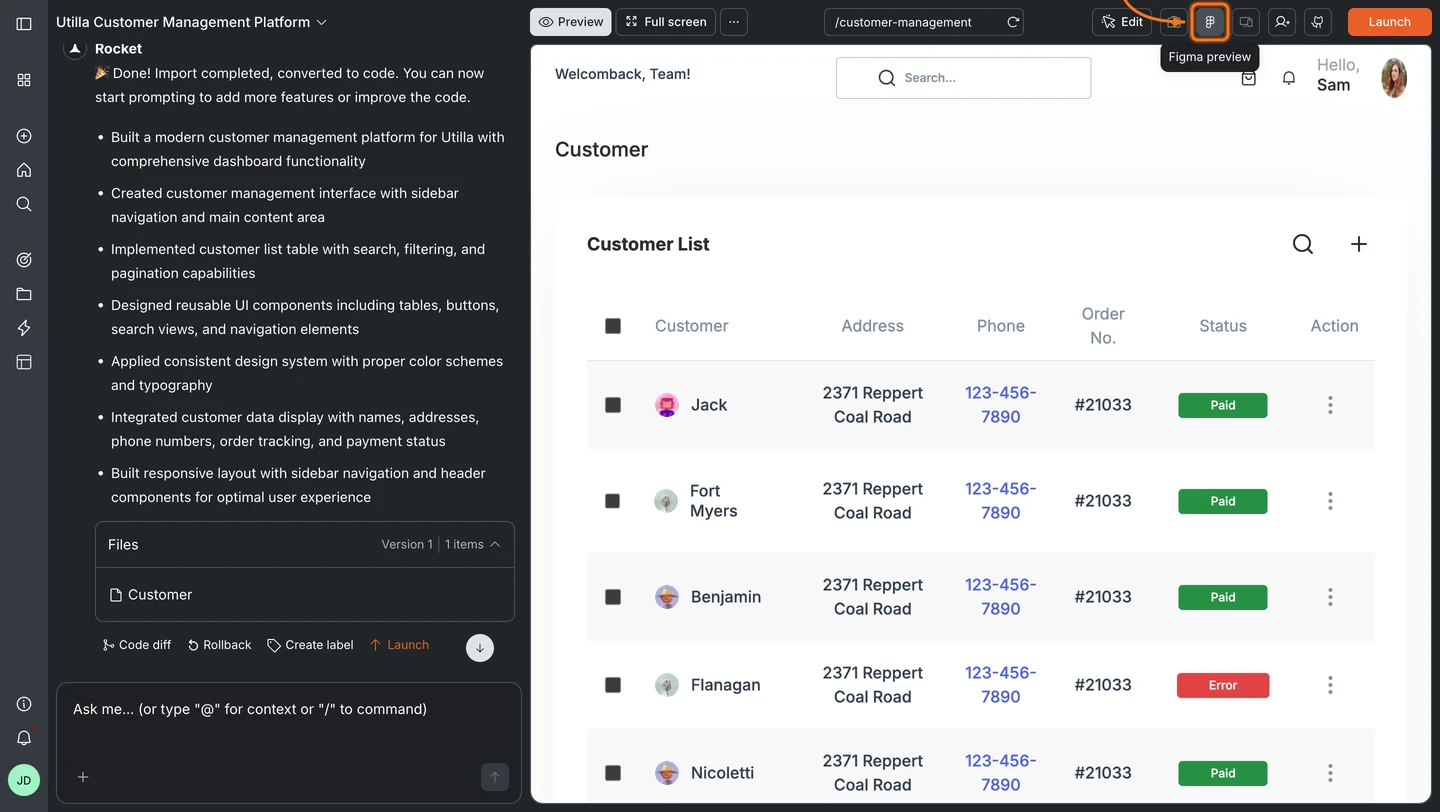Click the Launch button
Image resolution: width=1440 pixels, height=812 pixels.
(1389, 21)
